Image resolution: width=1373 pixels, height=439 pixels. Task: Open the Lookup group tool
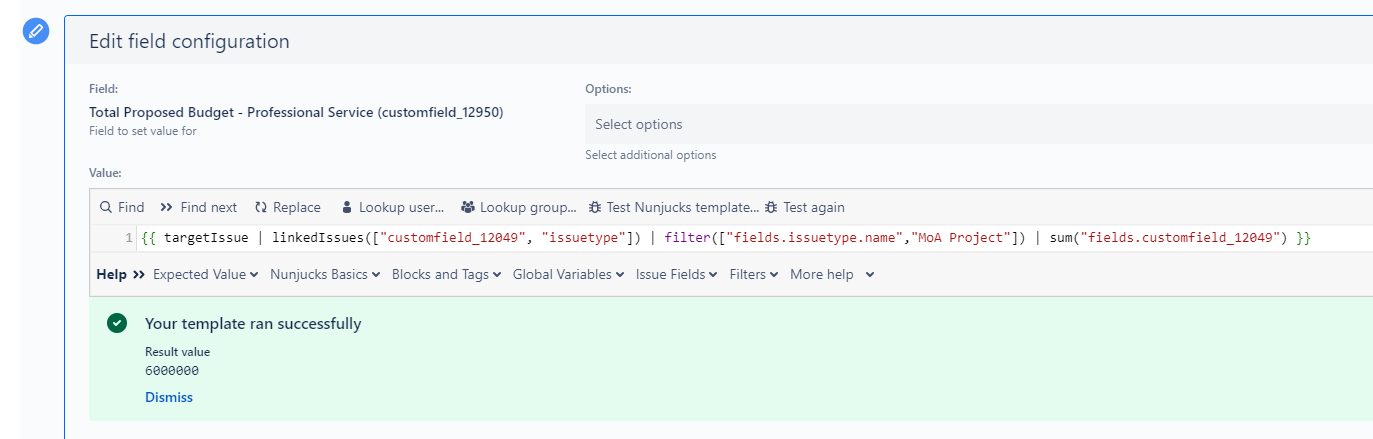519,207
